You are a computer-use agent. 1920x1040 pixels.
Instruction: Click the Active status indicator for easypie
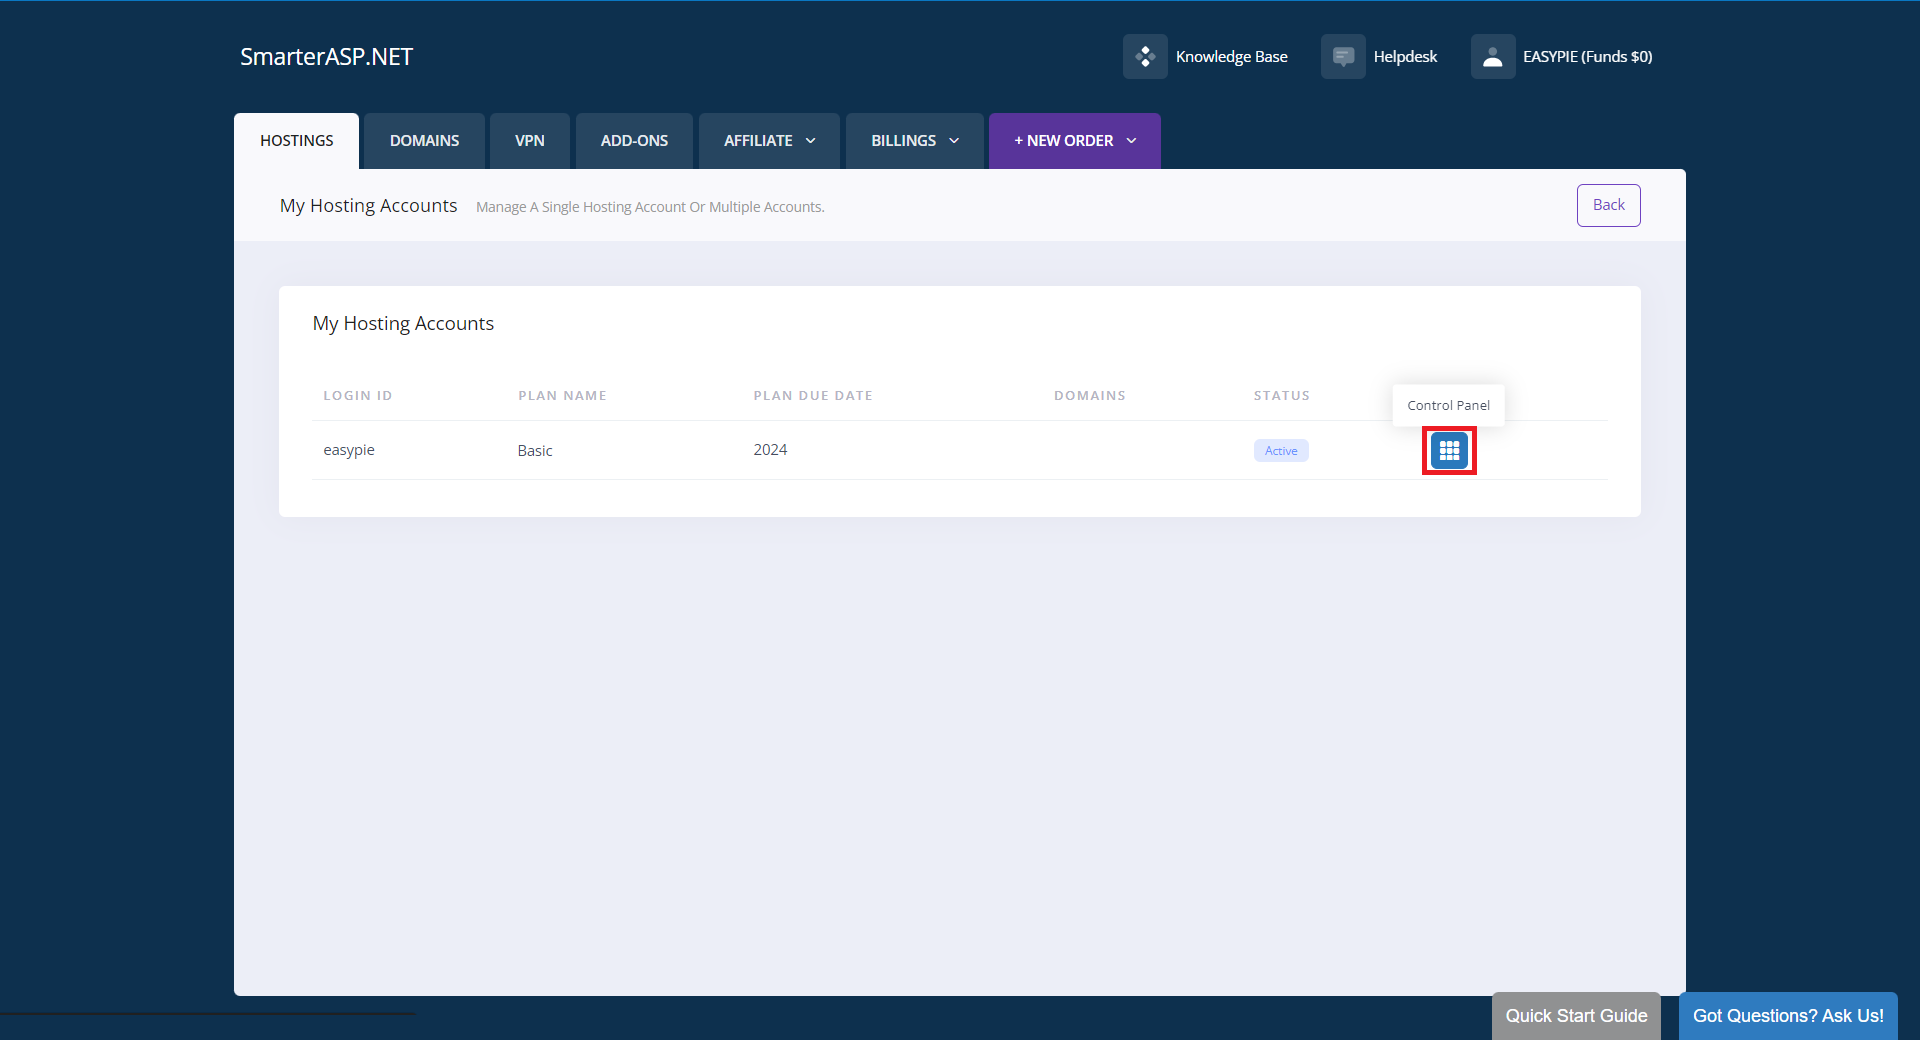point(1280,450)
